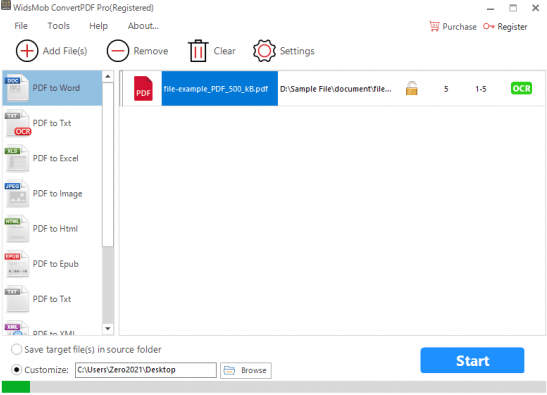The width and height of the screenshot is (547, 395).
Task: Select the PDF to Epub option
Action: [52, 264]
